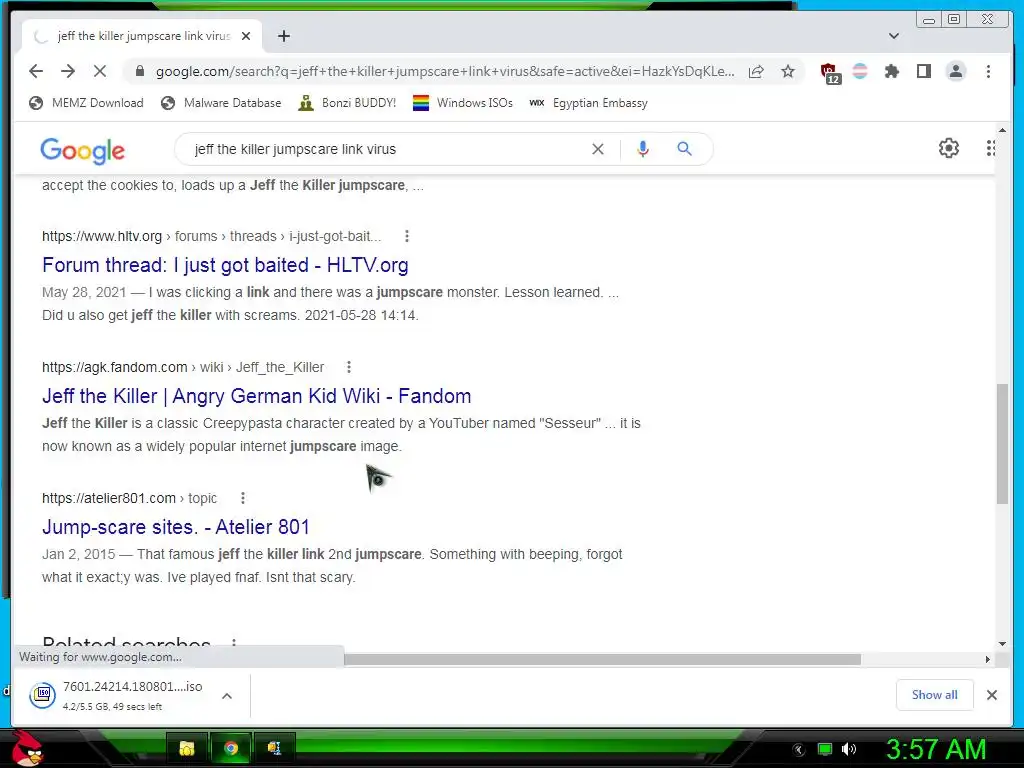This screenshot has height=768, width=1024.
Task: Open the site info padlock icon
Action: coord(139,71)
